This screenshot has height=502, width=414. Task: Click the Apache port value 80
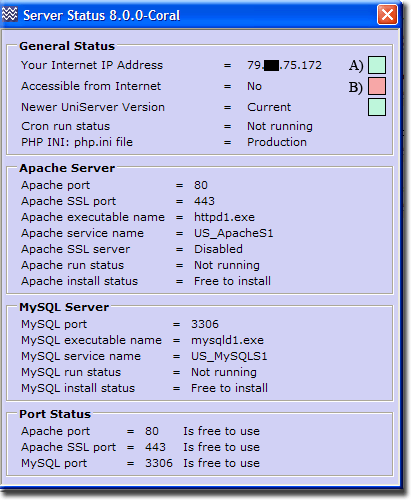click(201, 185)
